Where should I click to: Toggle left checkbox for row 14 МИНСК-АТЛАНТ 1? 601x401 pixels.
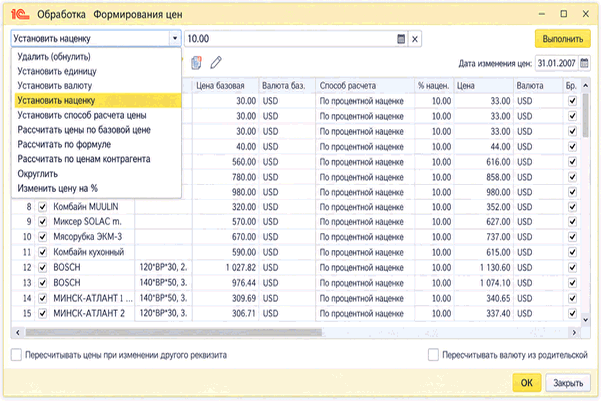42,298
